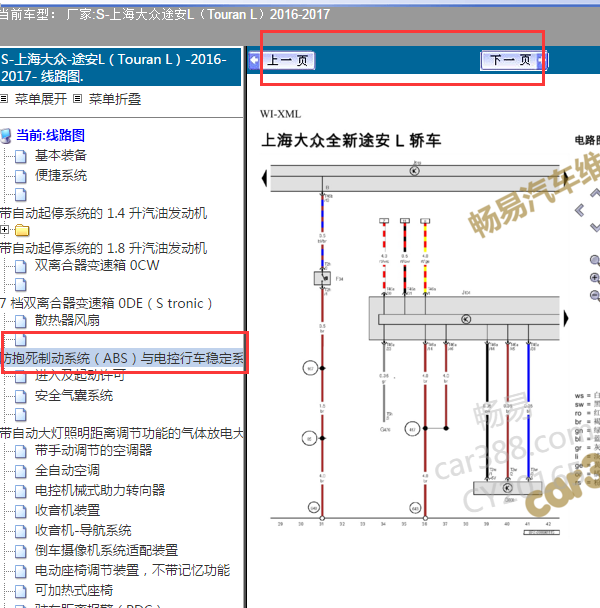
Task: Pan diagram left with chevron icon
Action: 580,210
